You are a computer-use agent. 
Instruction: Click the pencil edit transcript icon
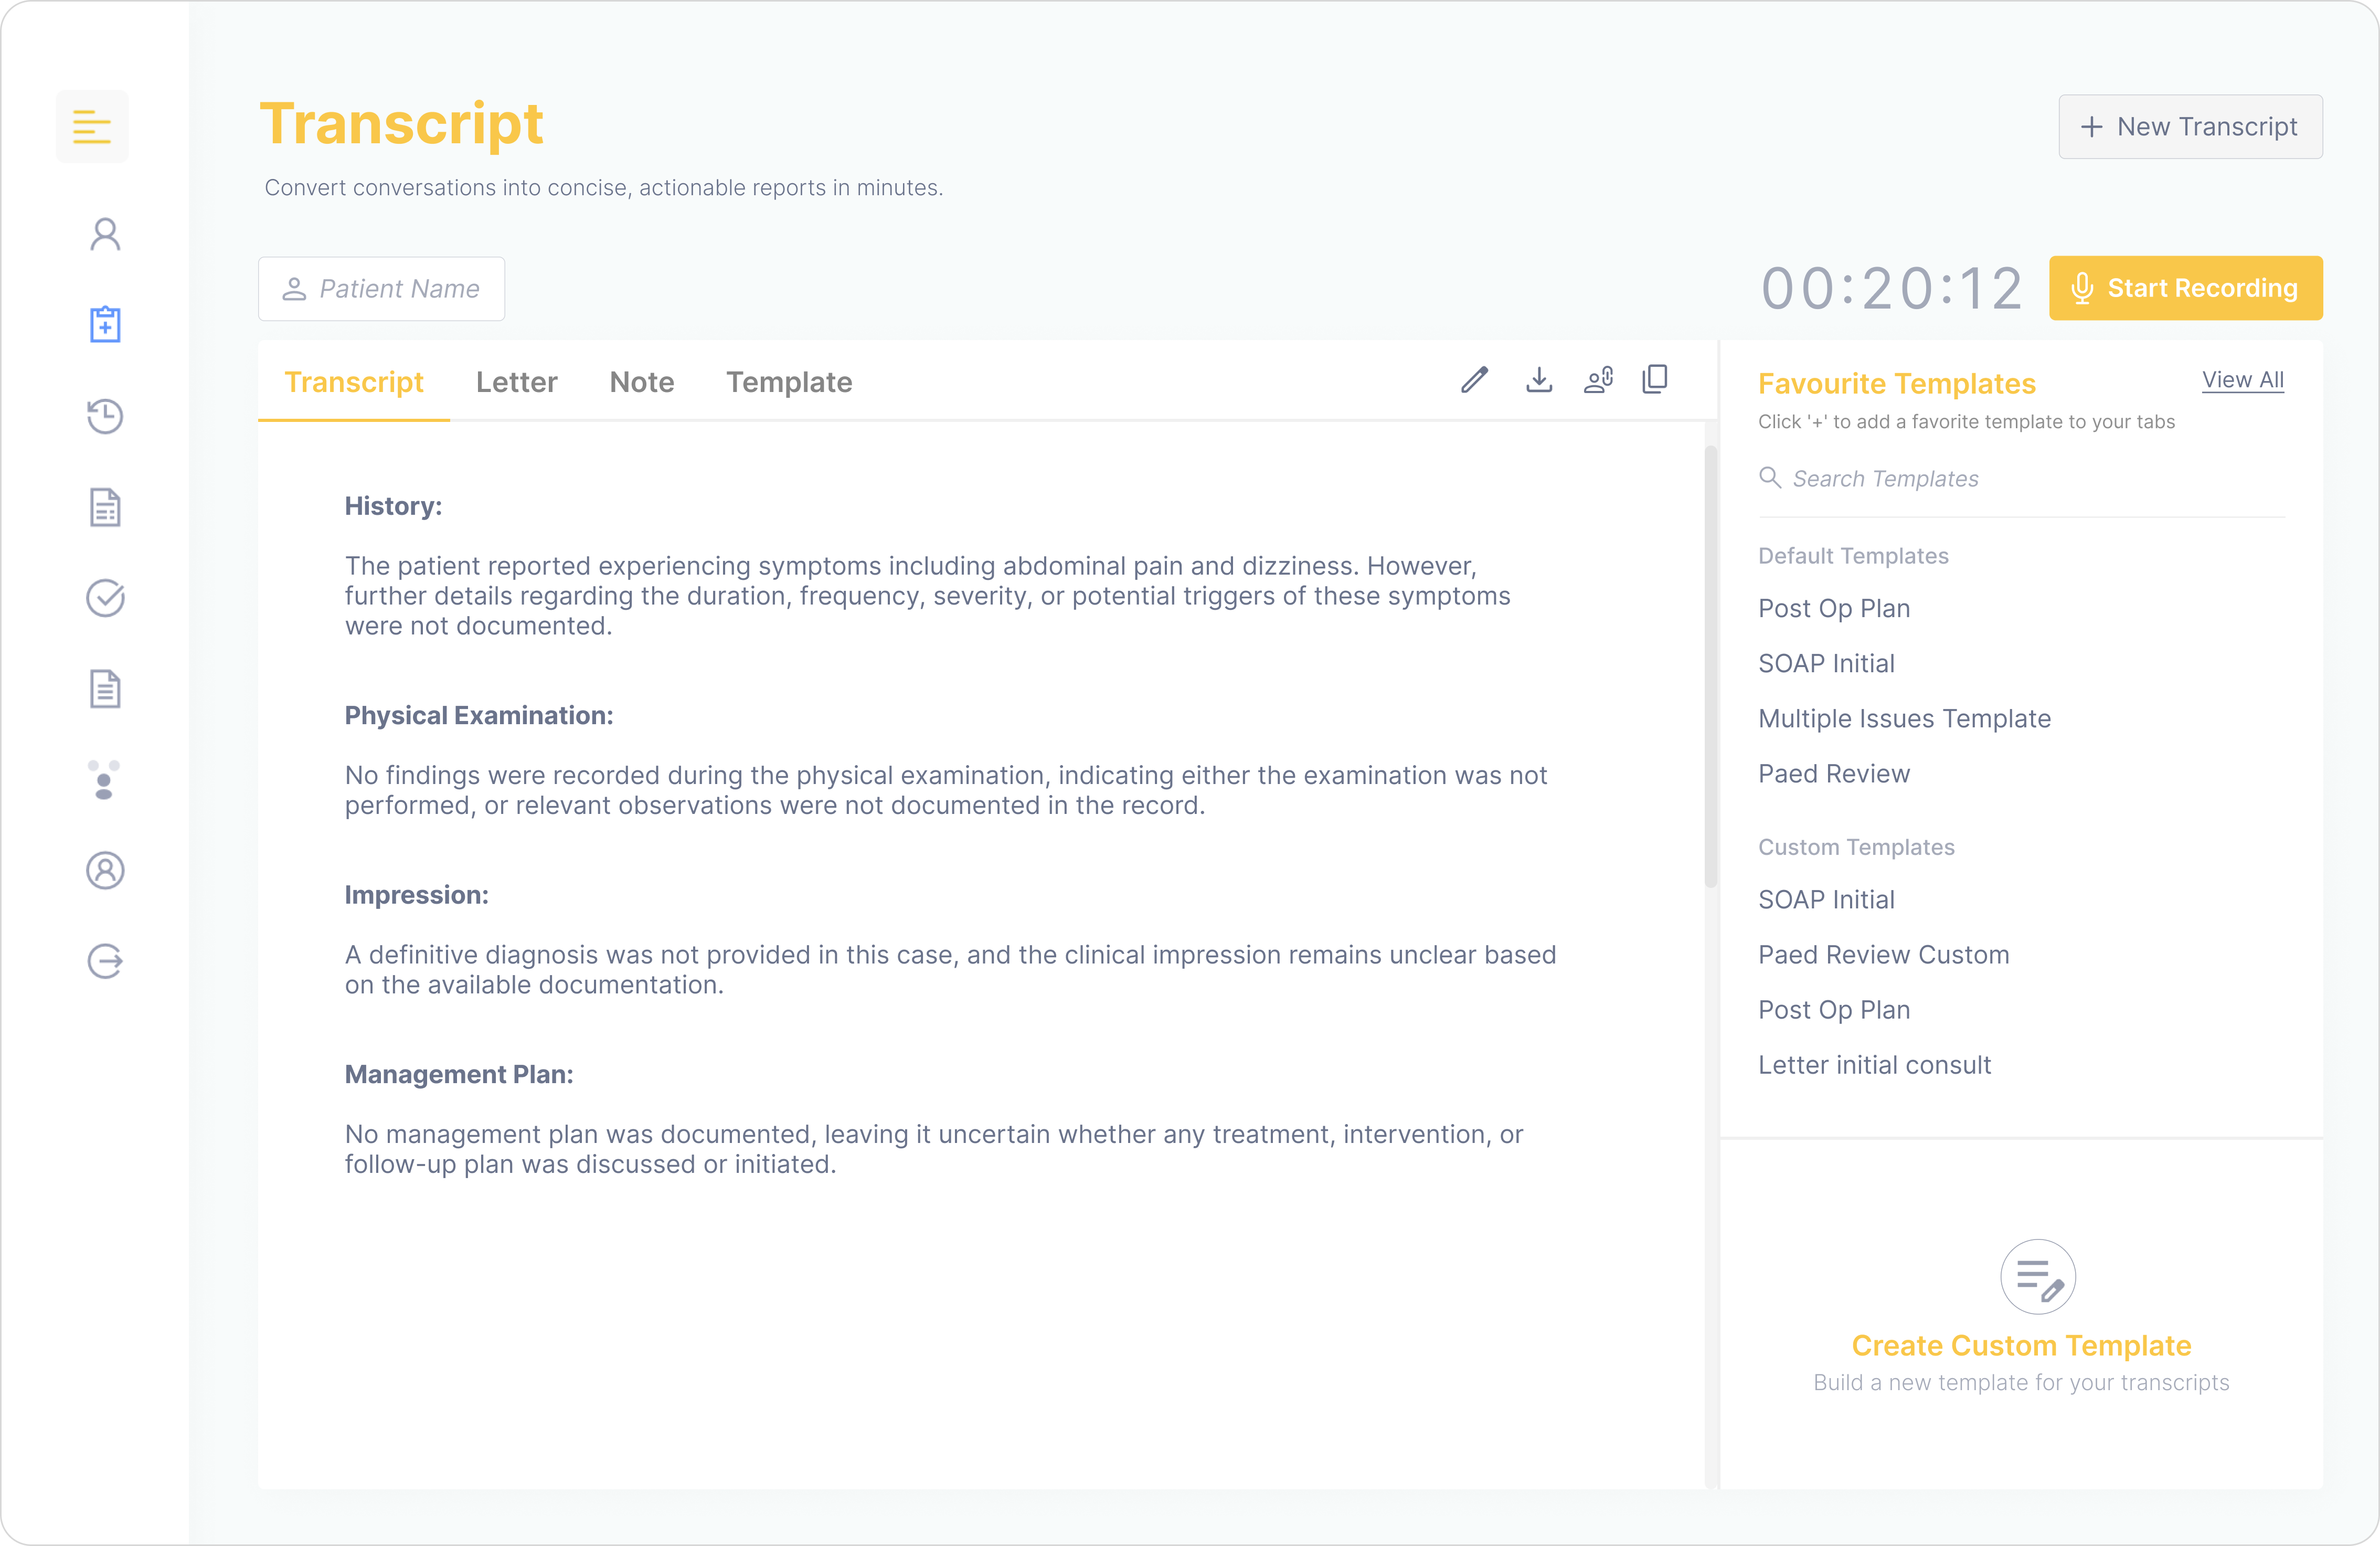[x=1474, y=380]
